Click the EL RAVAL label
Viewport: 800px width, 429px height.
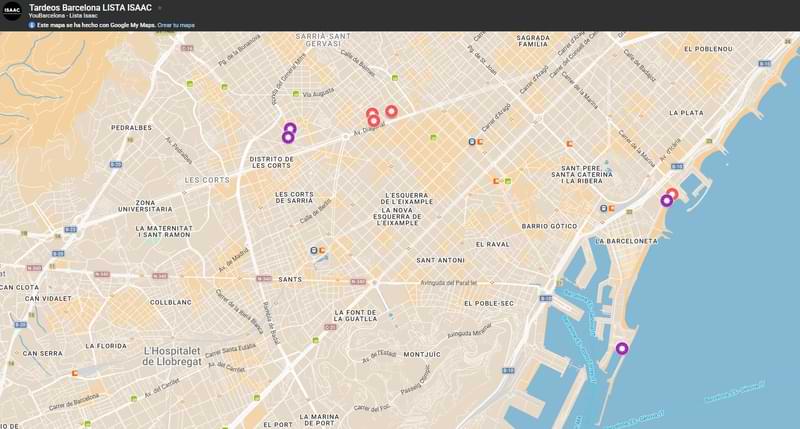[x=493, y=244]
